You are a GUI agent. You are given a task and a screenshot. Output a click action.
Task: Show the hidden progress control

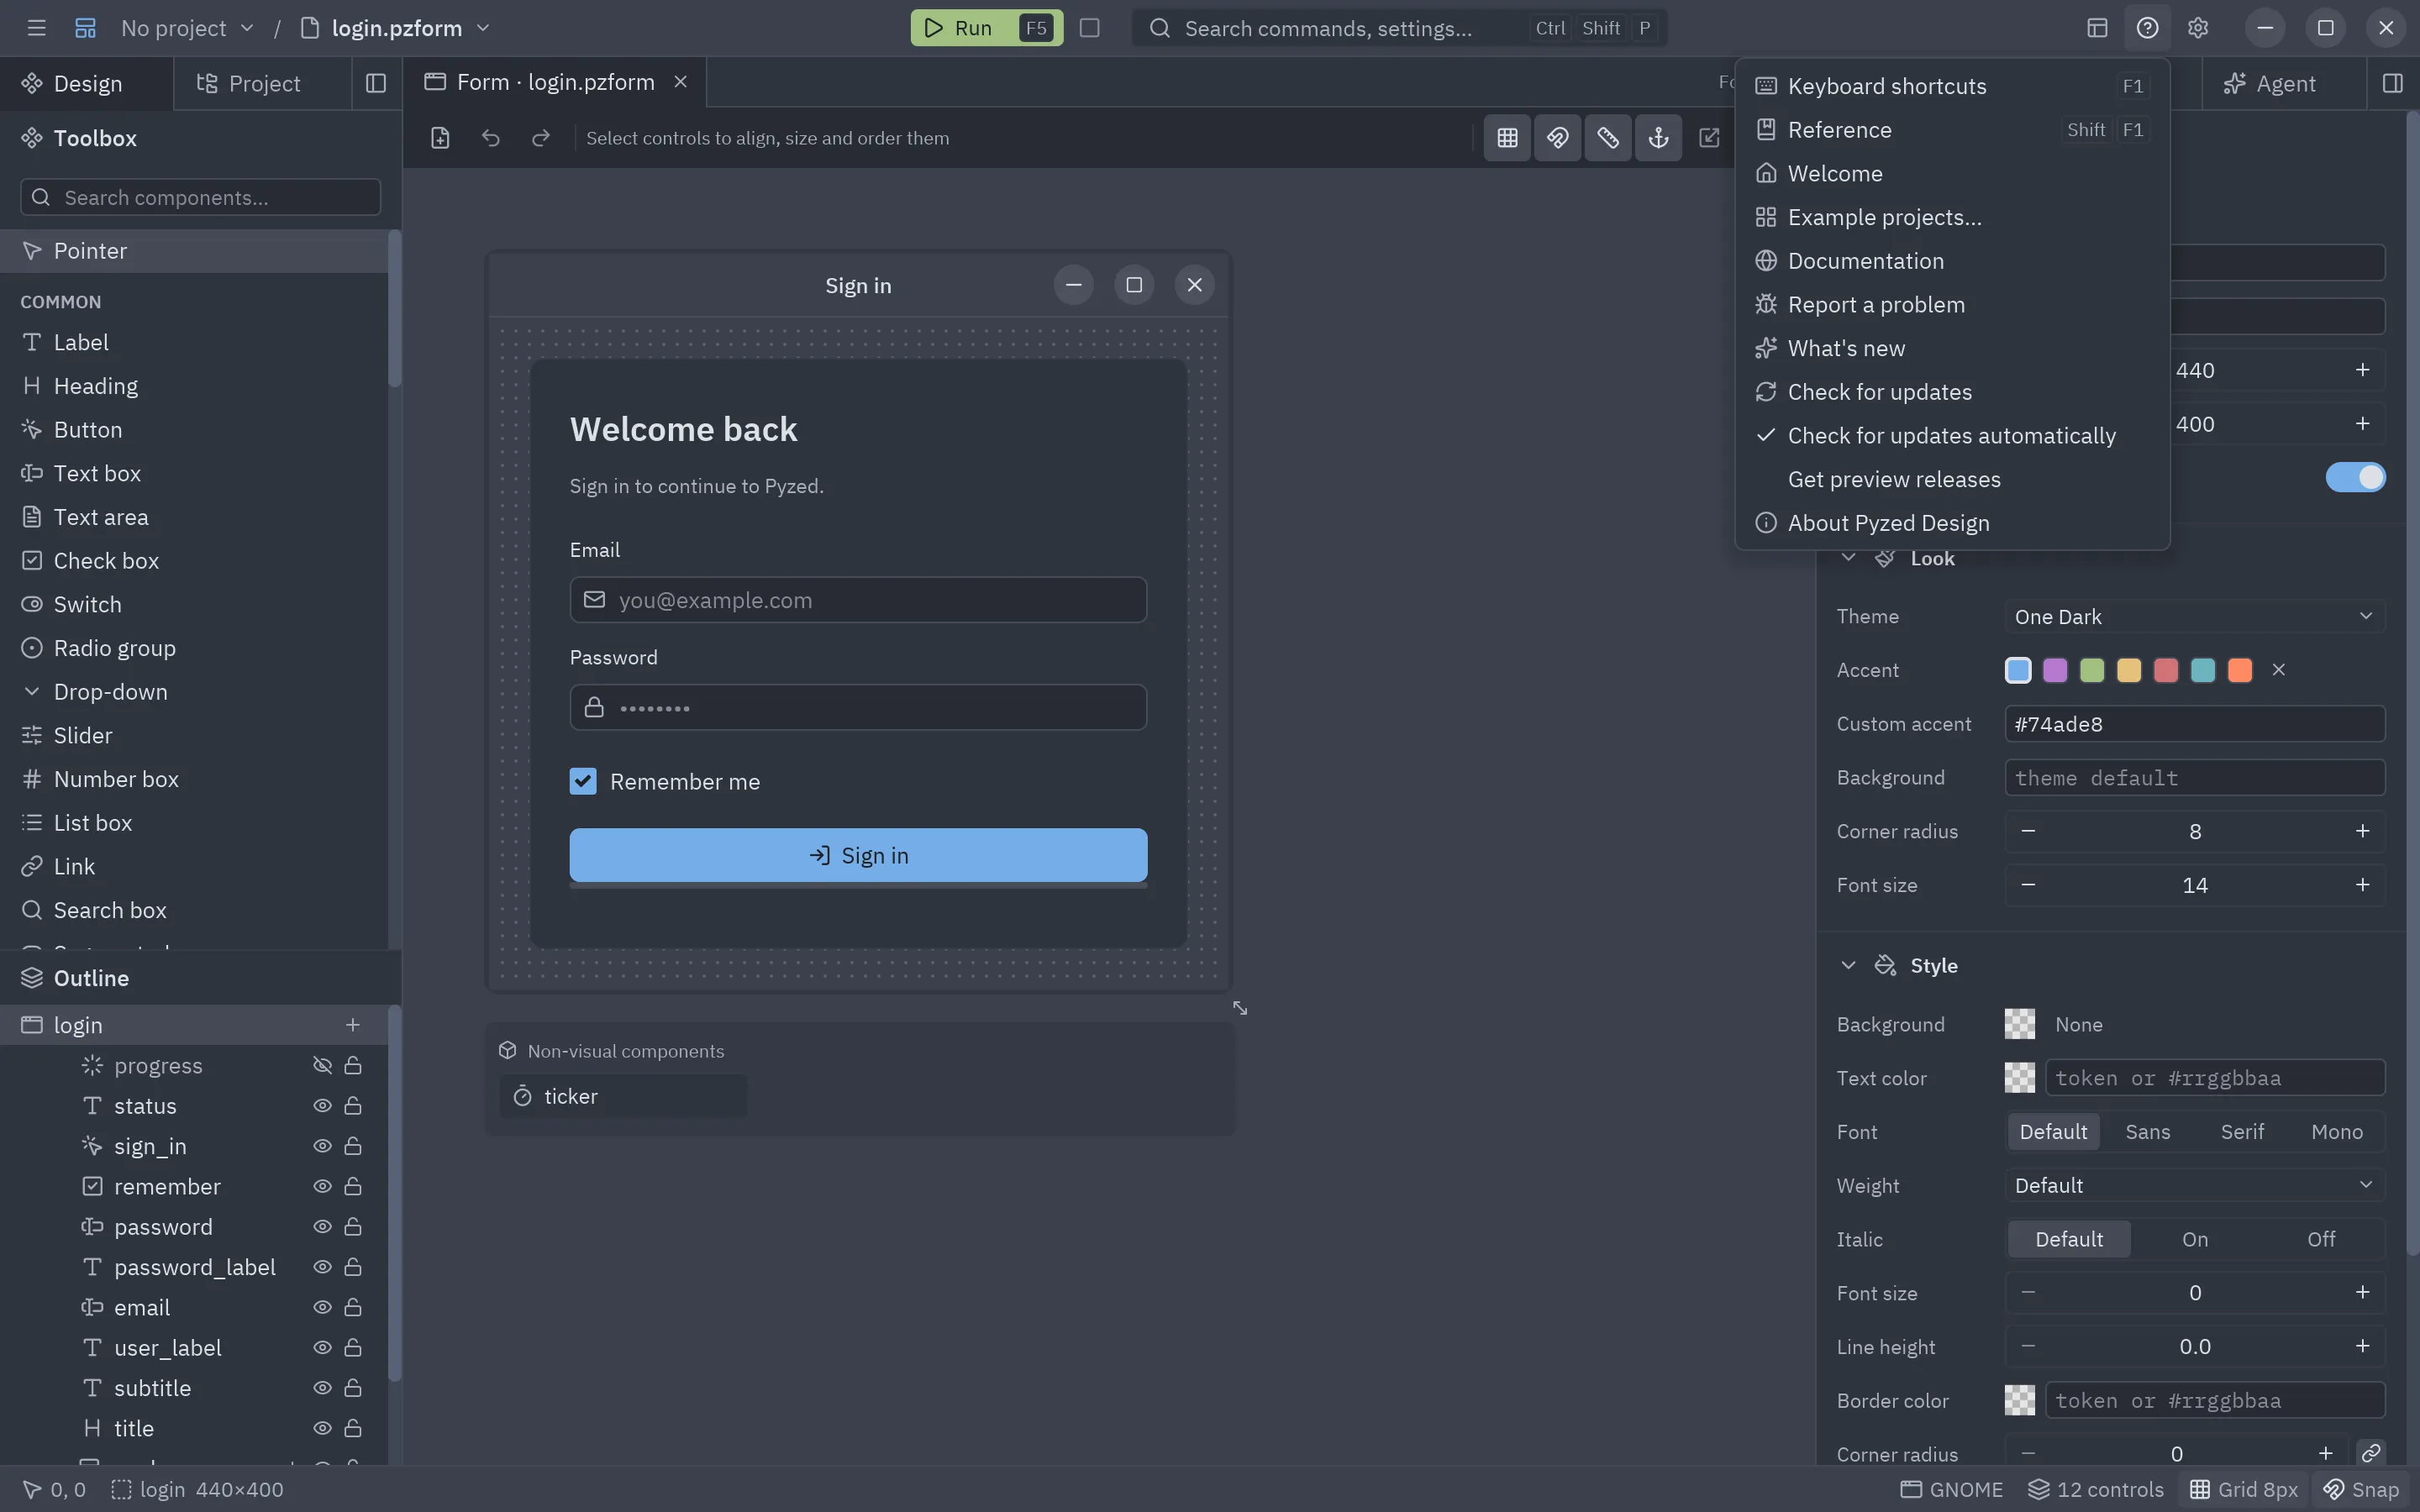pos(322,1066)
